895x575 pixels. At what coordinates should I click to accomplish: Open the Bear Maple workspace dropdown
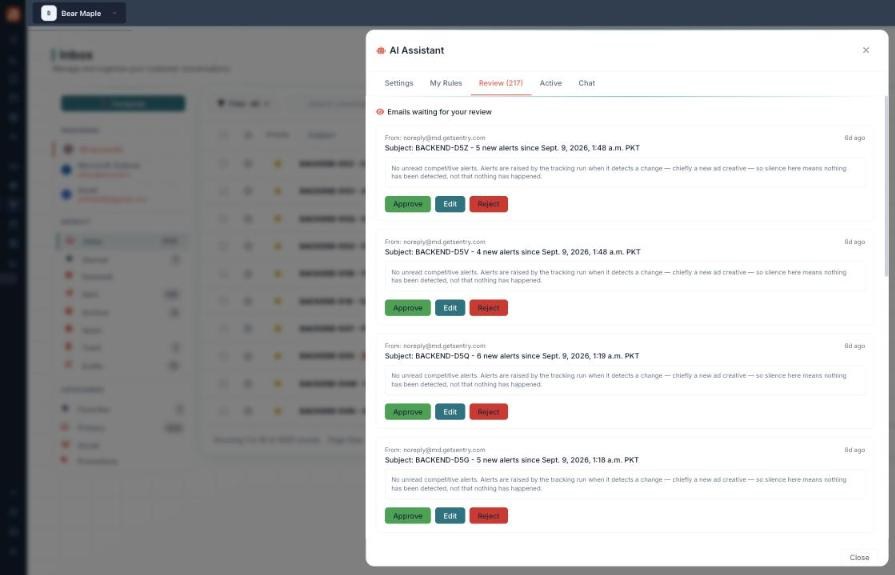tap(79, 13)
